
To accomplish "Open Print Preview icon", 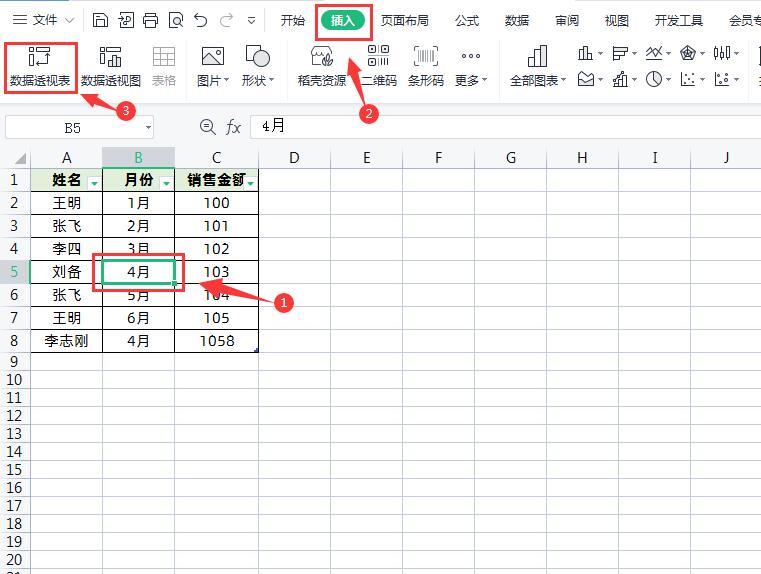I will (176, 20).
